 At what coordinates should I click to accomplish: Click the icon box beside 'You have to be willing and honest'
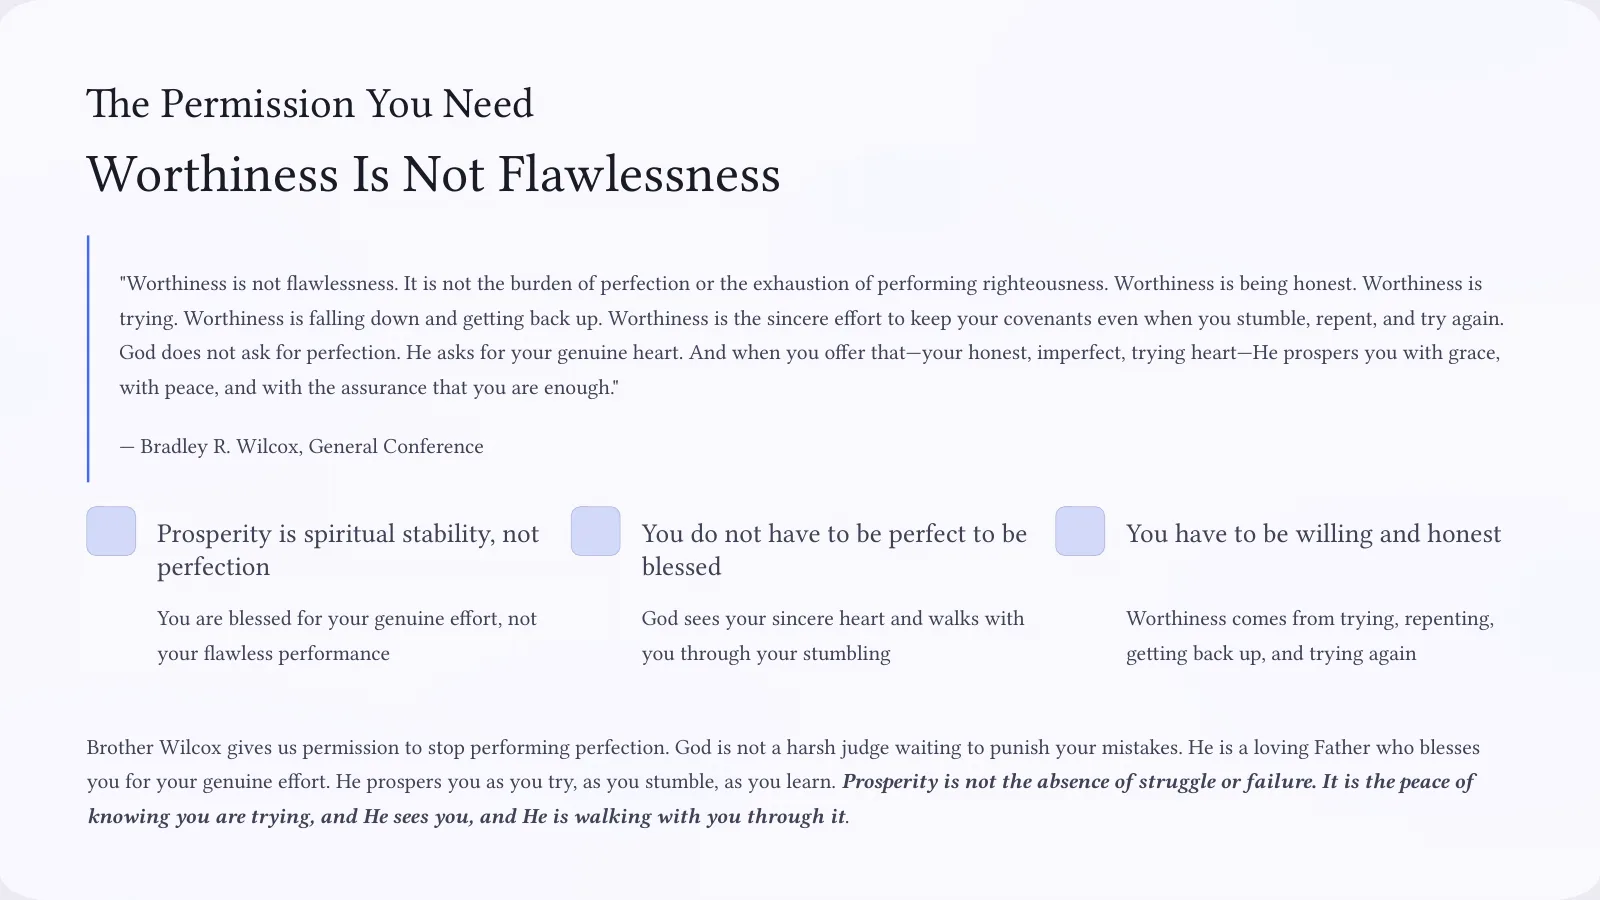point(1080,531)
